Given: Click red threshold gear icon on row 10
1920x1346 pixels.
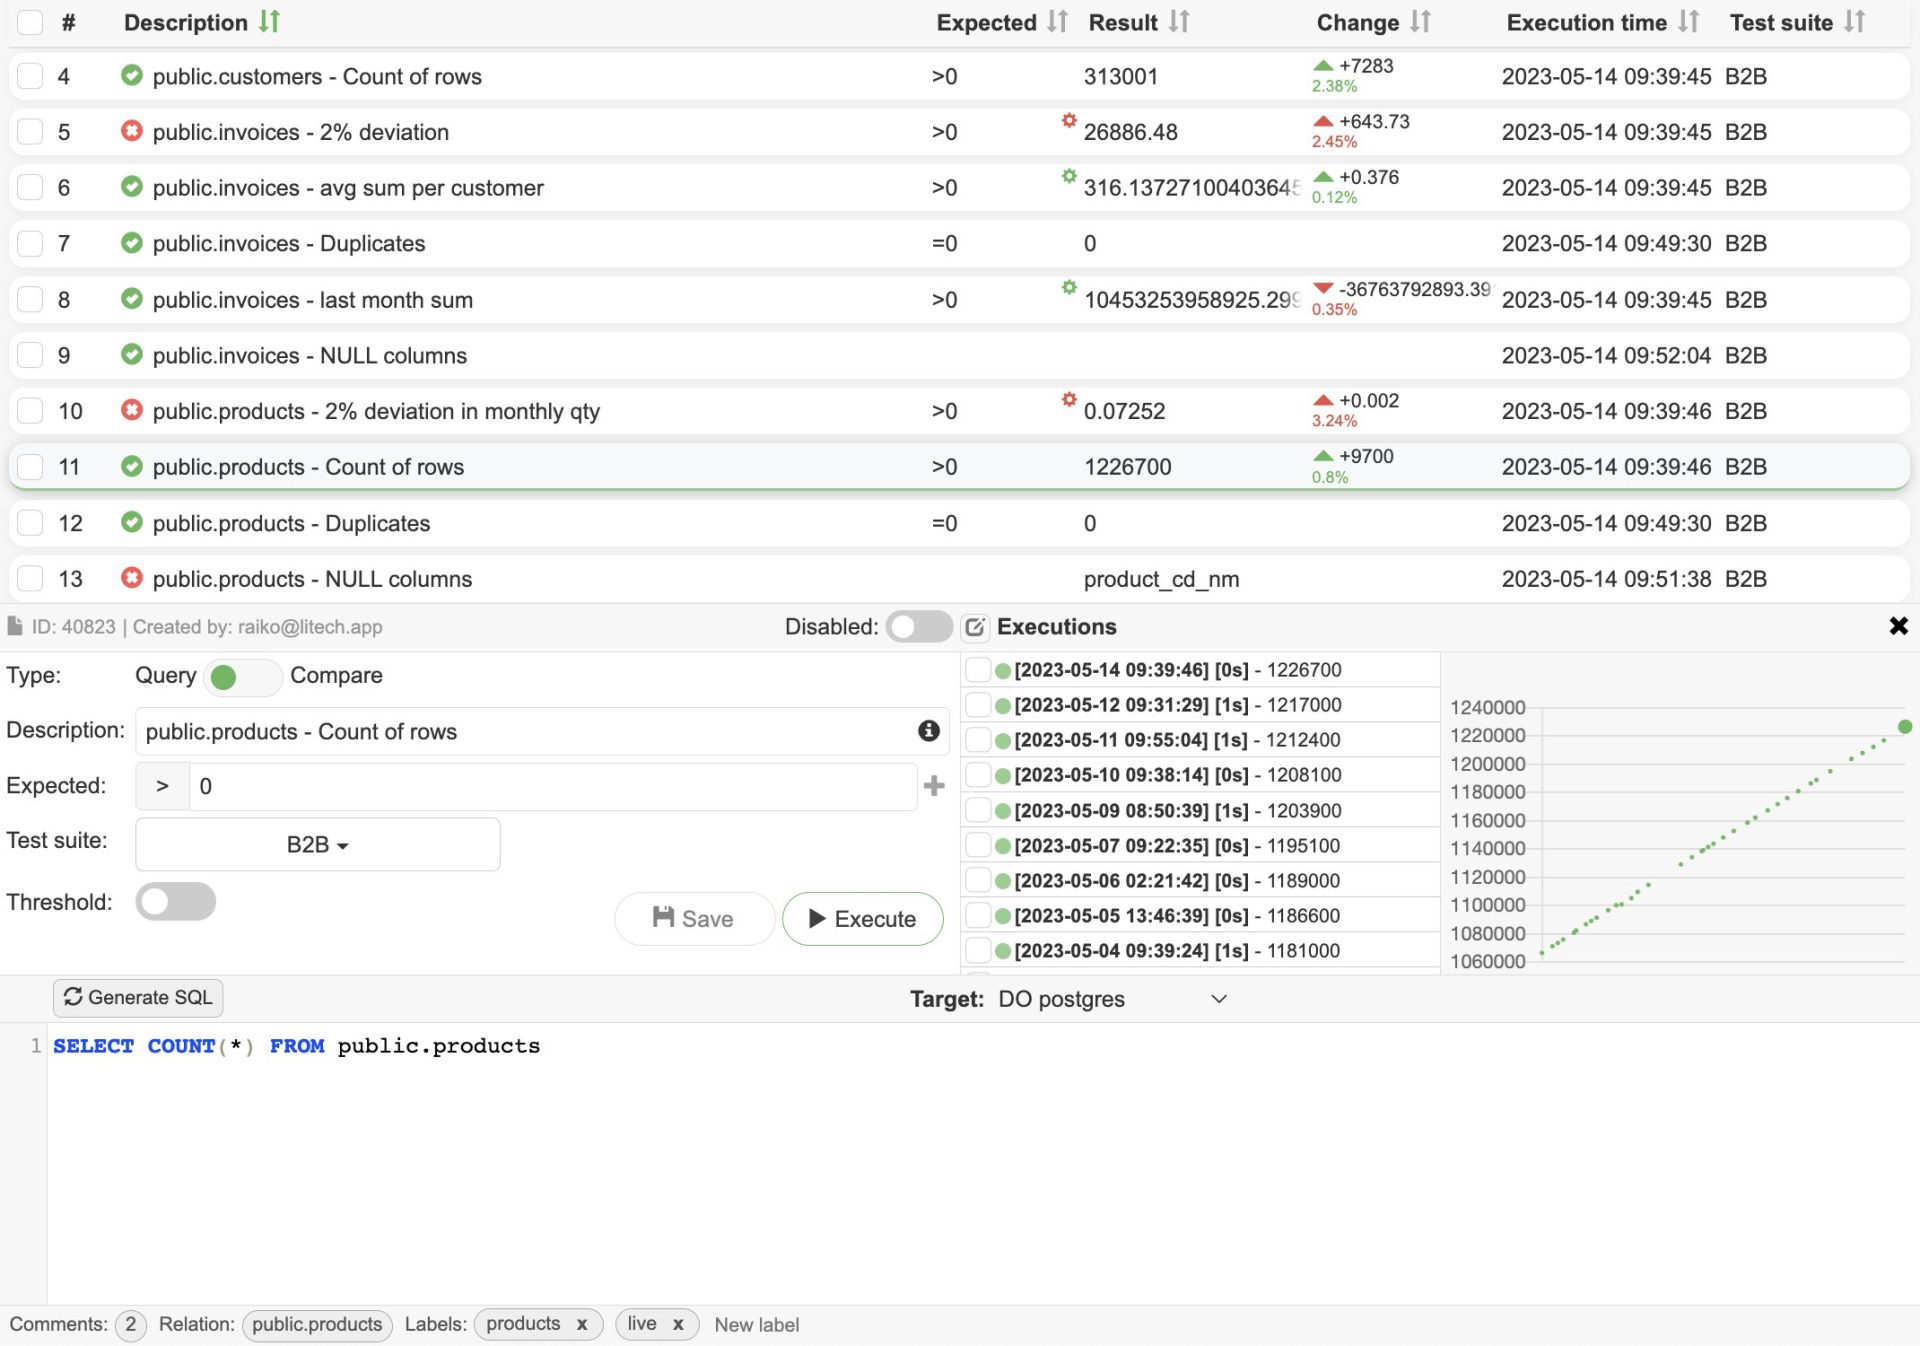Looking at the screenshot, I should coord(1069,400).
